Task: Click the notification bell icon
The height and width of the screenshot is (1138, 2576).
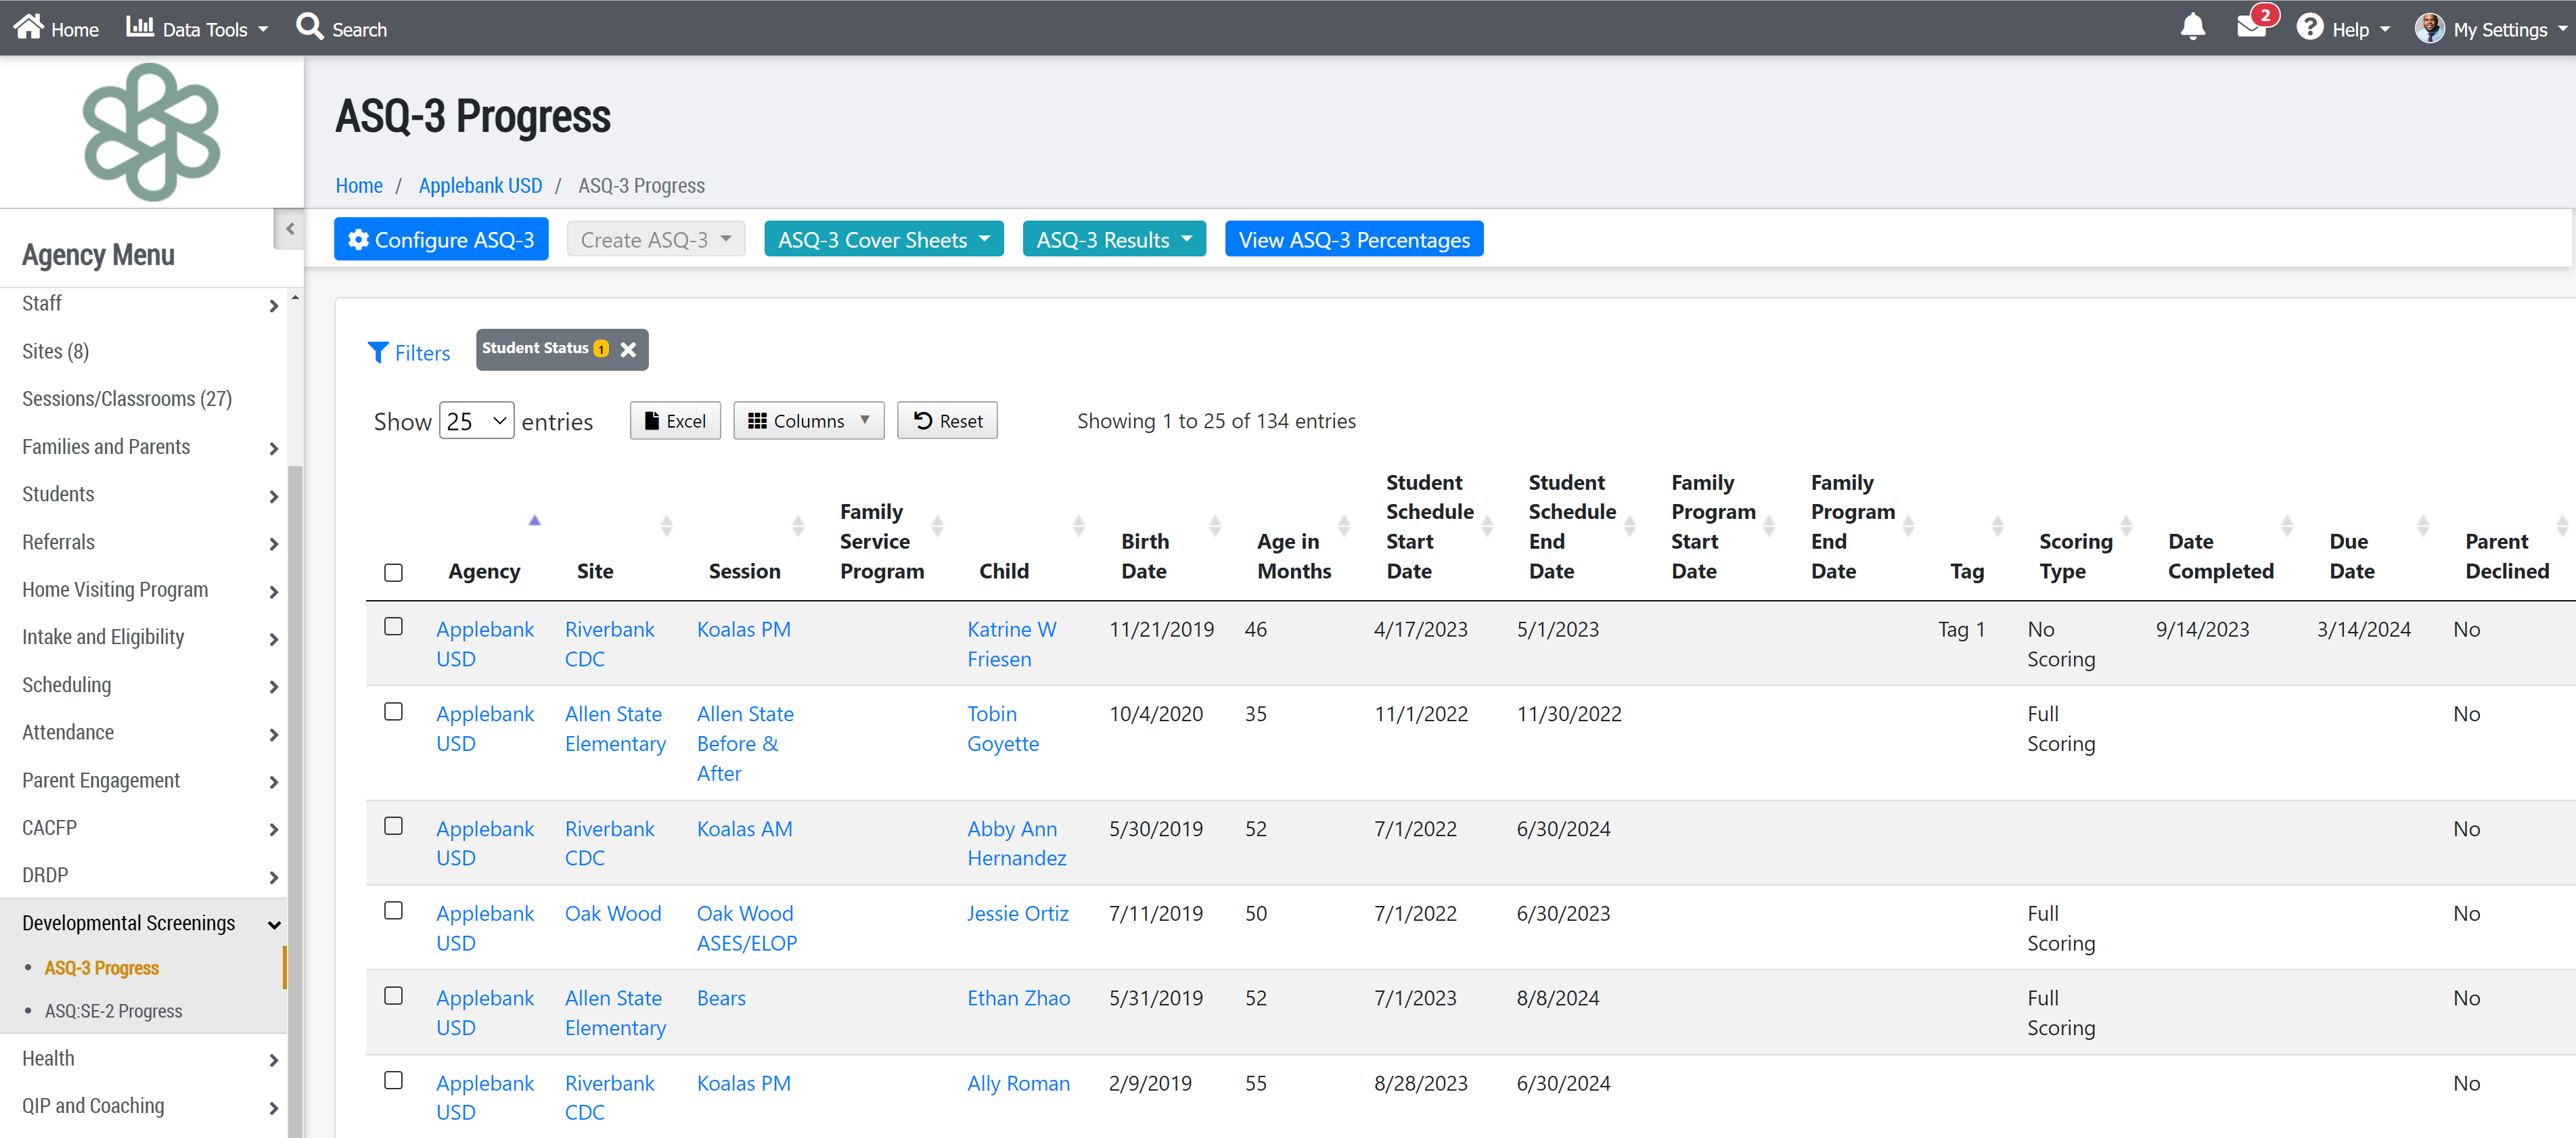Action: pyautogui.click(x=2192, y=27)
